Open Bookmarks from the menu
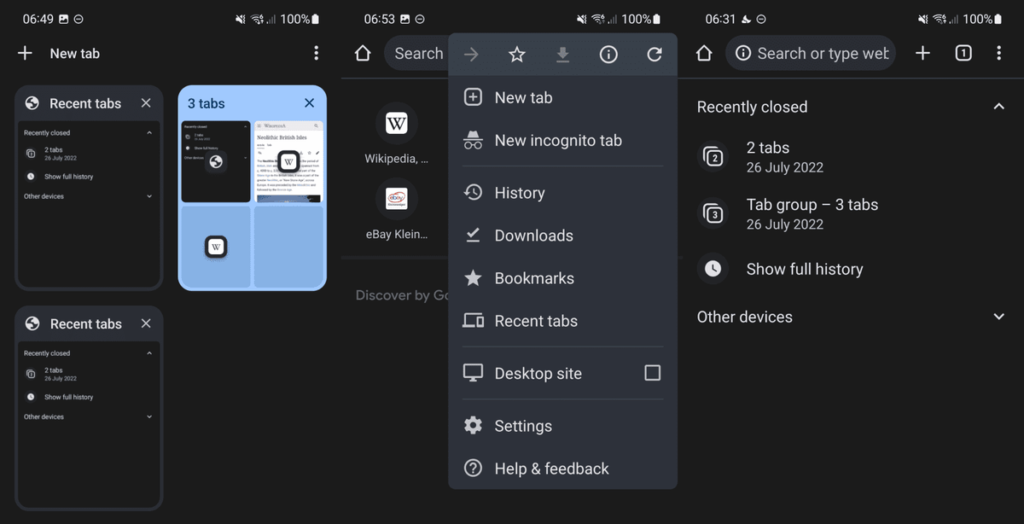Viewport: 1024px width, 524px height. [562, 278]
